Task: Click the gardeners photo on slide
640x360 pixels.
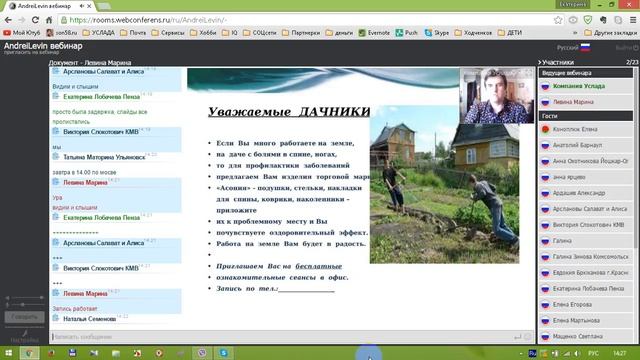Action: pos(444,184)
